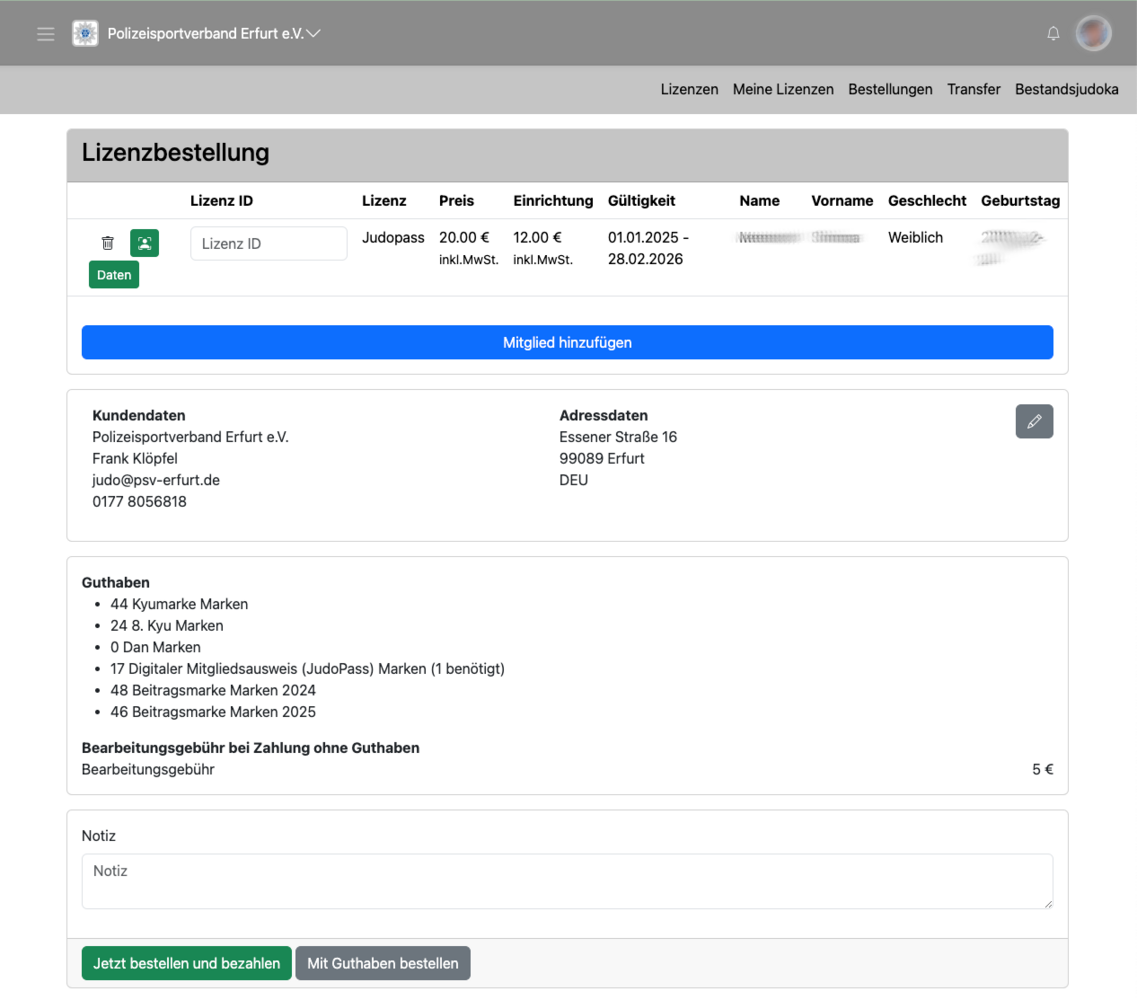Click the Polizeisportverband club logo
Screen dimensions: 1137x1000
pyautogui.click(x=85, y=34)
